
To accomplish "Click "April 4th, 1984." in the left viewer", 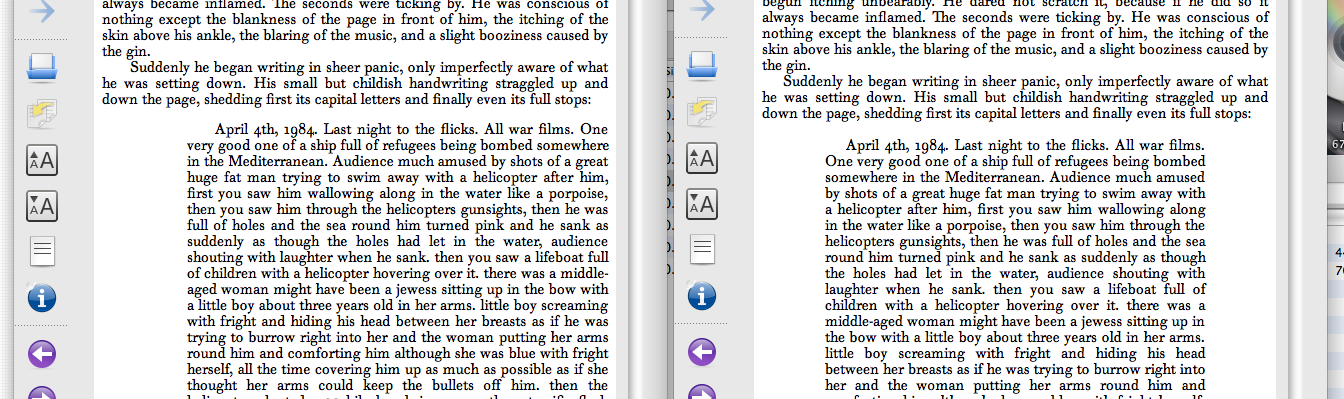I will coord(267,130).
